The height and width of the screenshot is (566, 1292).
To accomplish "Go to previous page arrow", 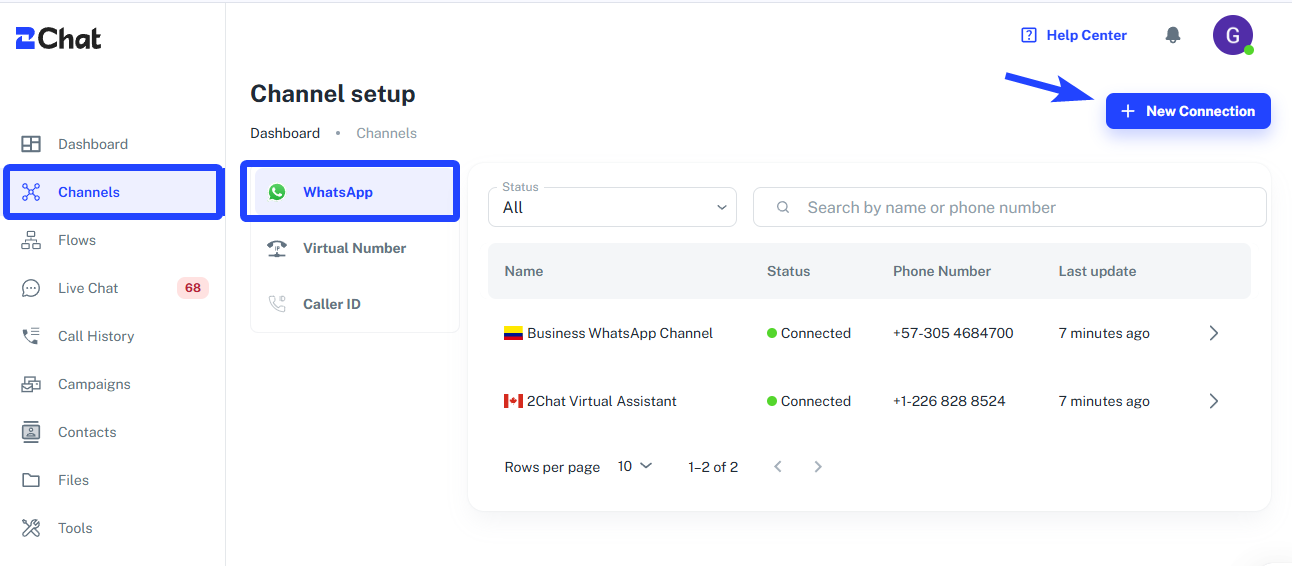I will point(778,466).
